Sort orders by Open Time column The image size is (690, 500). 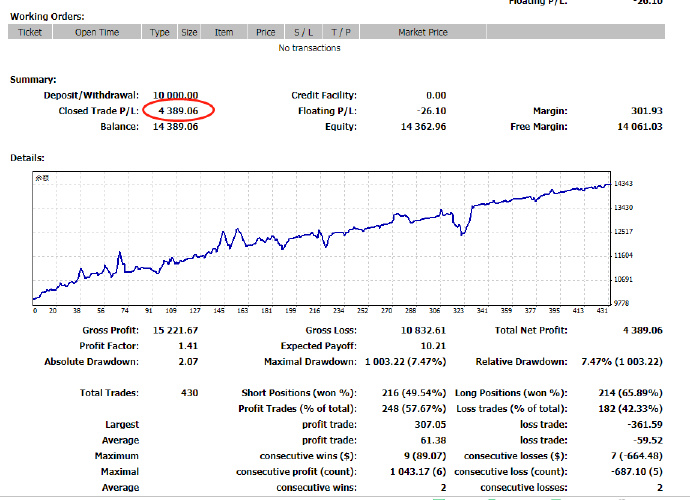[x=96, y=32]
